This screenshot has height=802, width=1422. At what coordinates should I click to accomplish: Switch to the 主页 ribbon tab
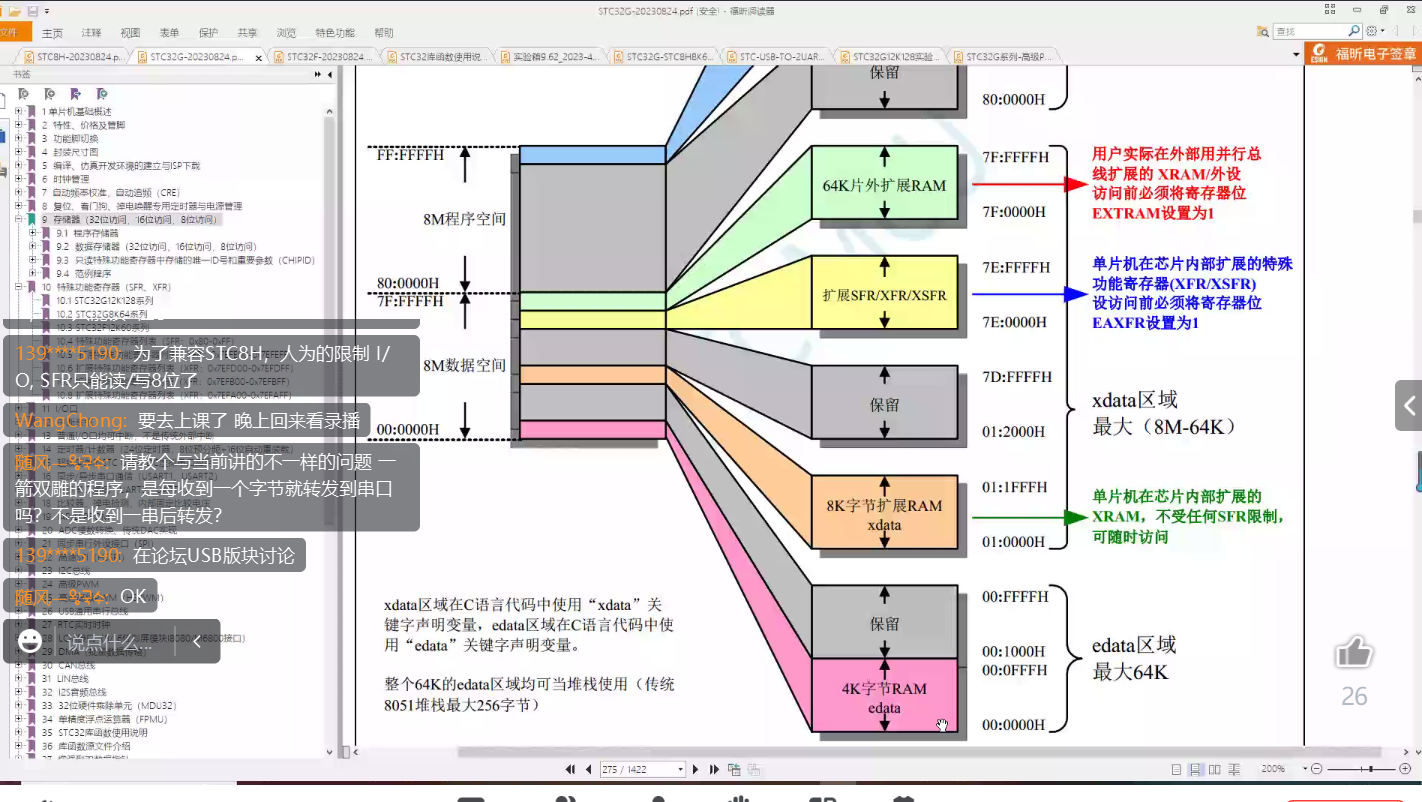tap(52, 32)
